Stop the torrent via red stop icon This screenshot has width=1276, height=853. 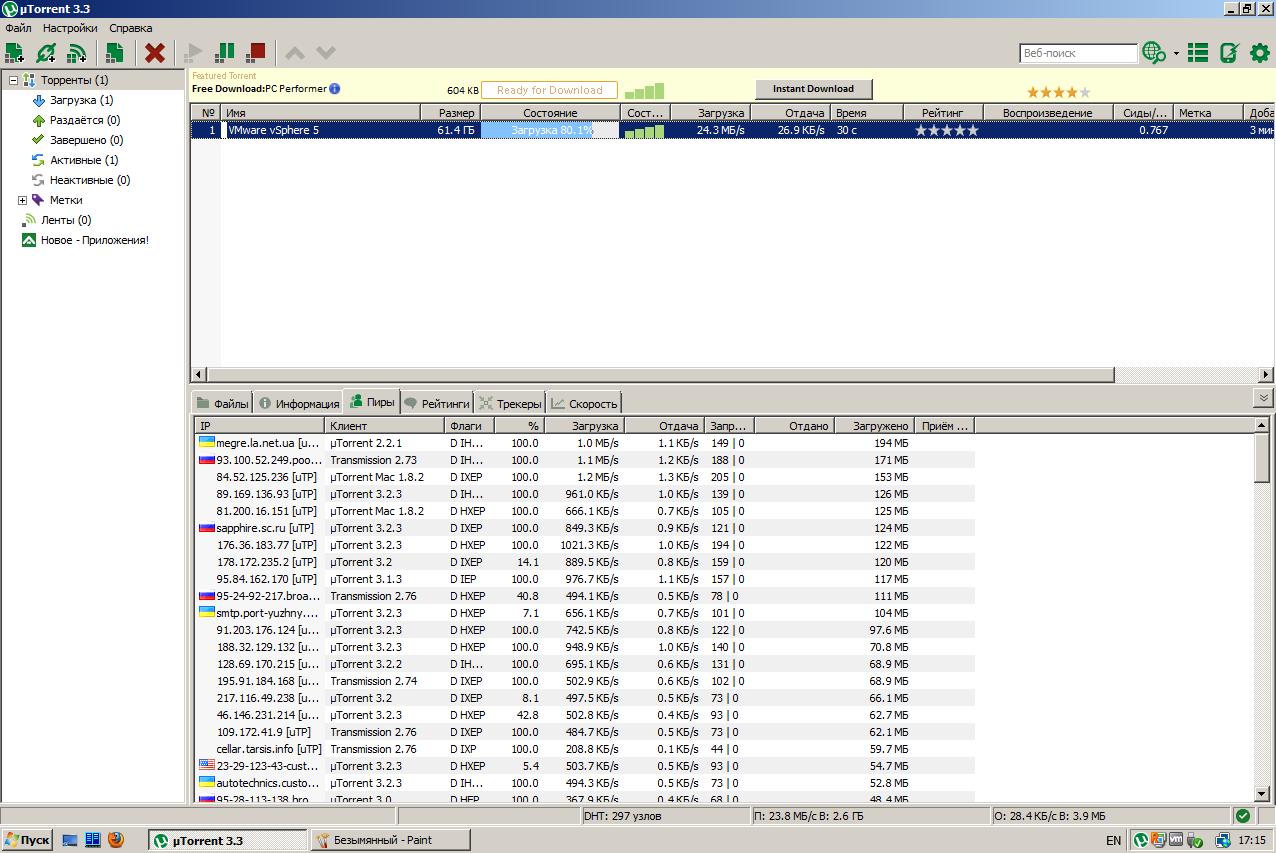257,53
